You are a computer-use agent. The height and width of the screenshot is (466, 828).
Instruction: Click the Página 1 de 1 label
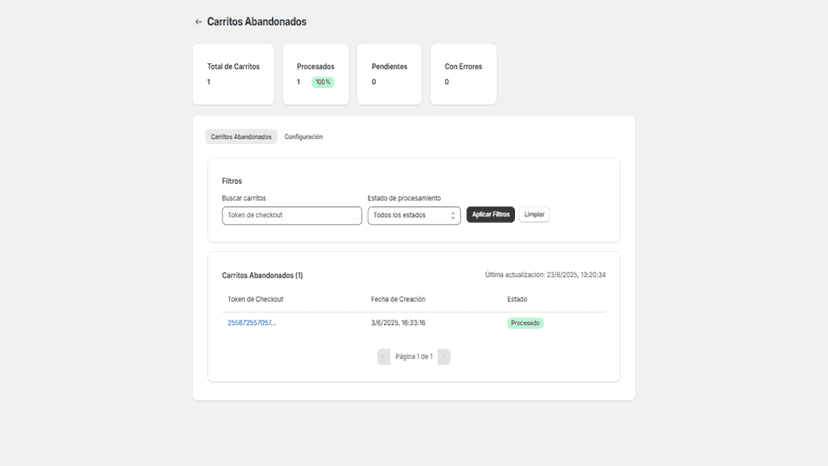click(x=414, y=357)
